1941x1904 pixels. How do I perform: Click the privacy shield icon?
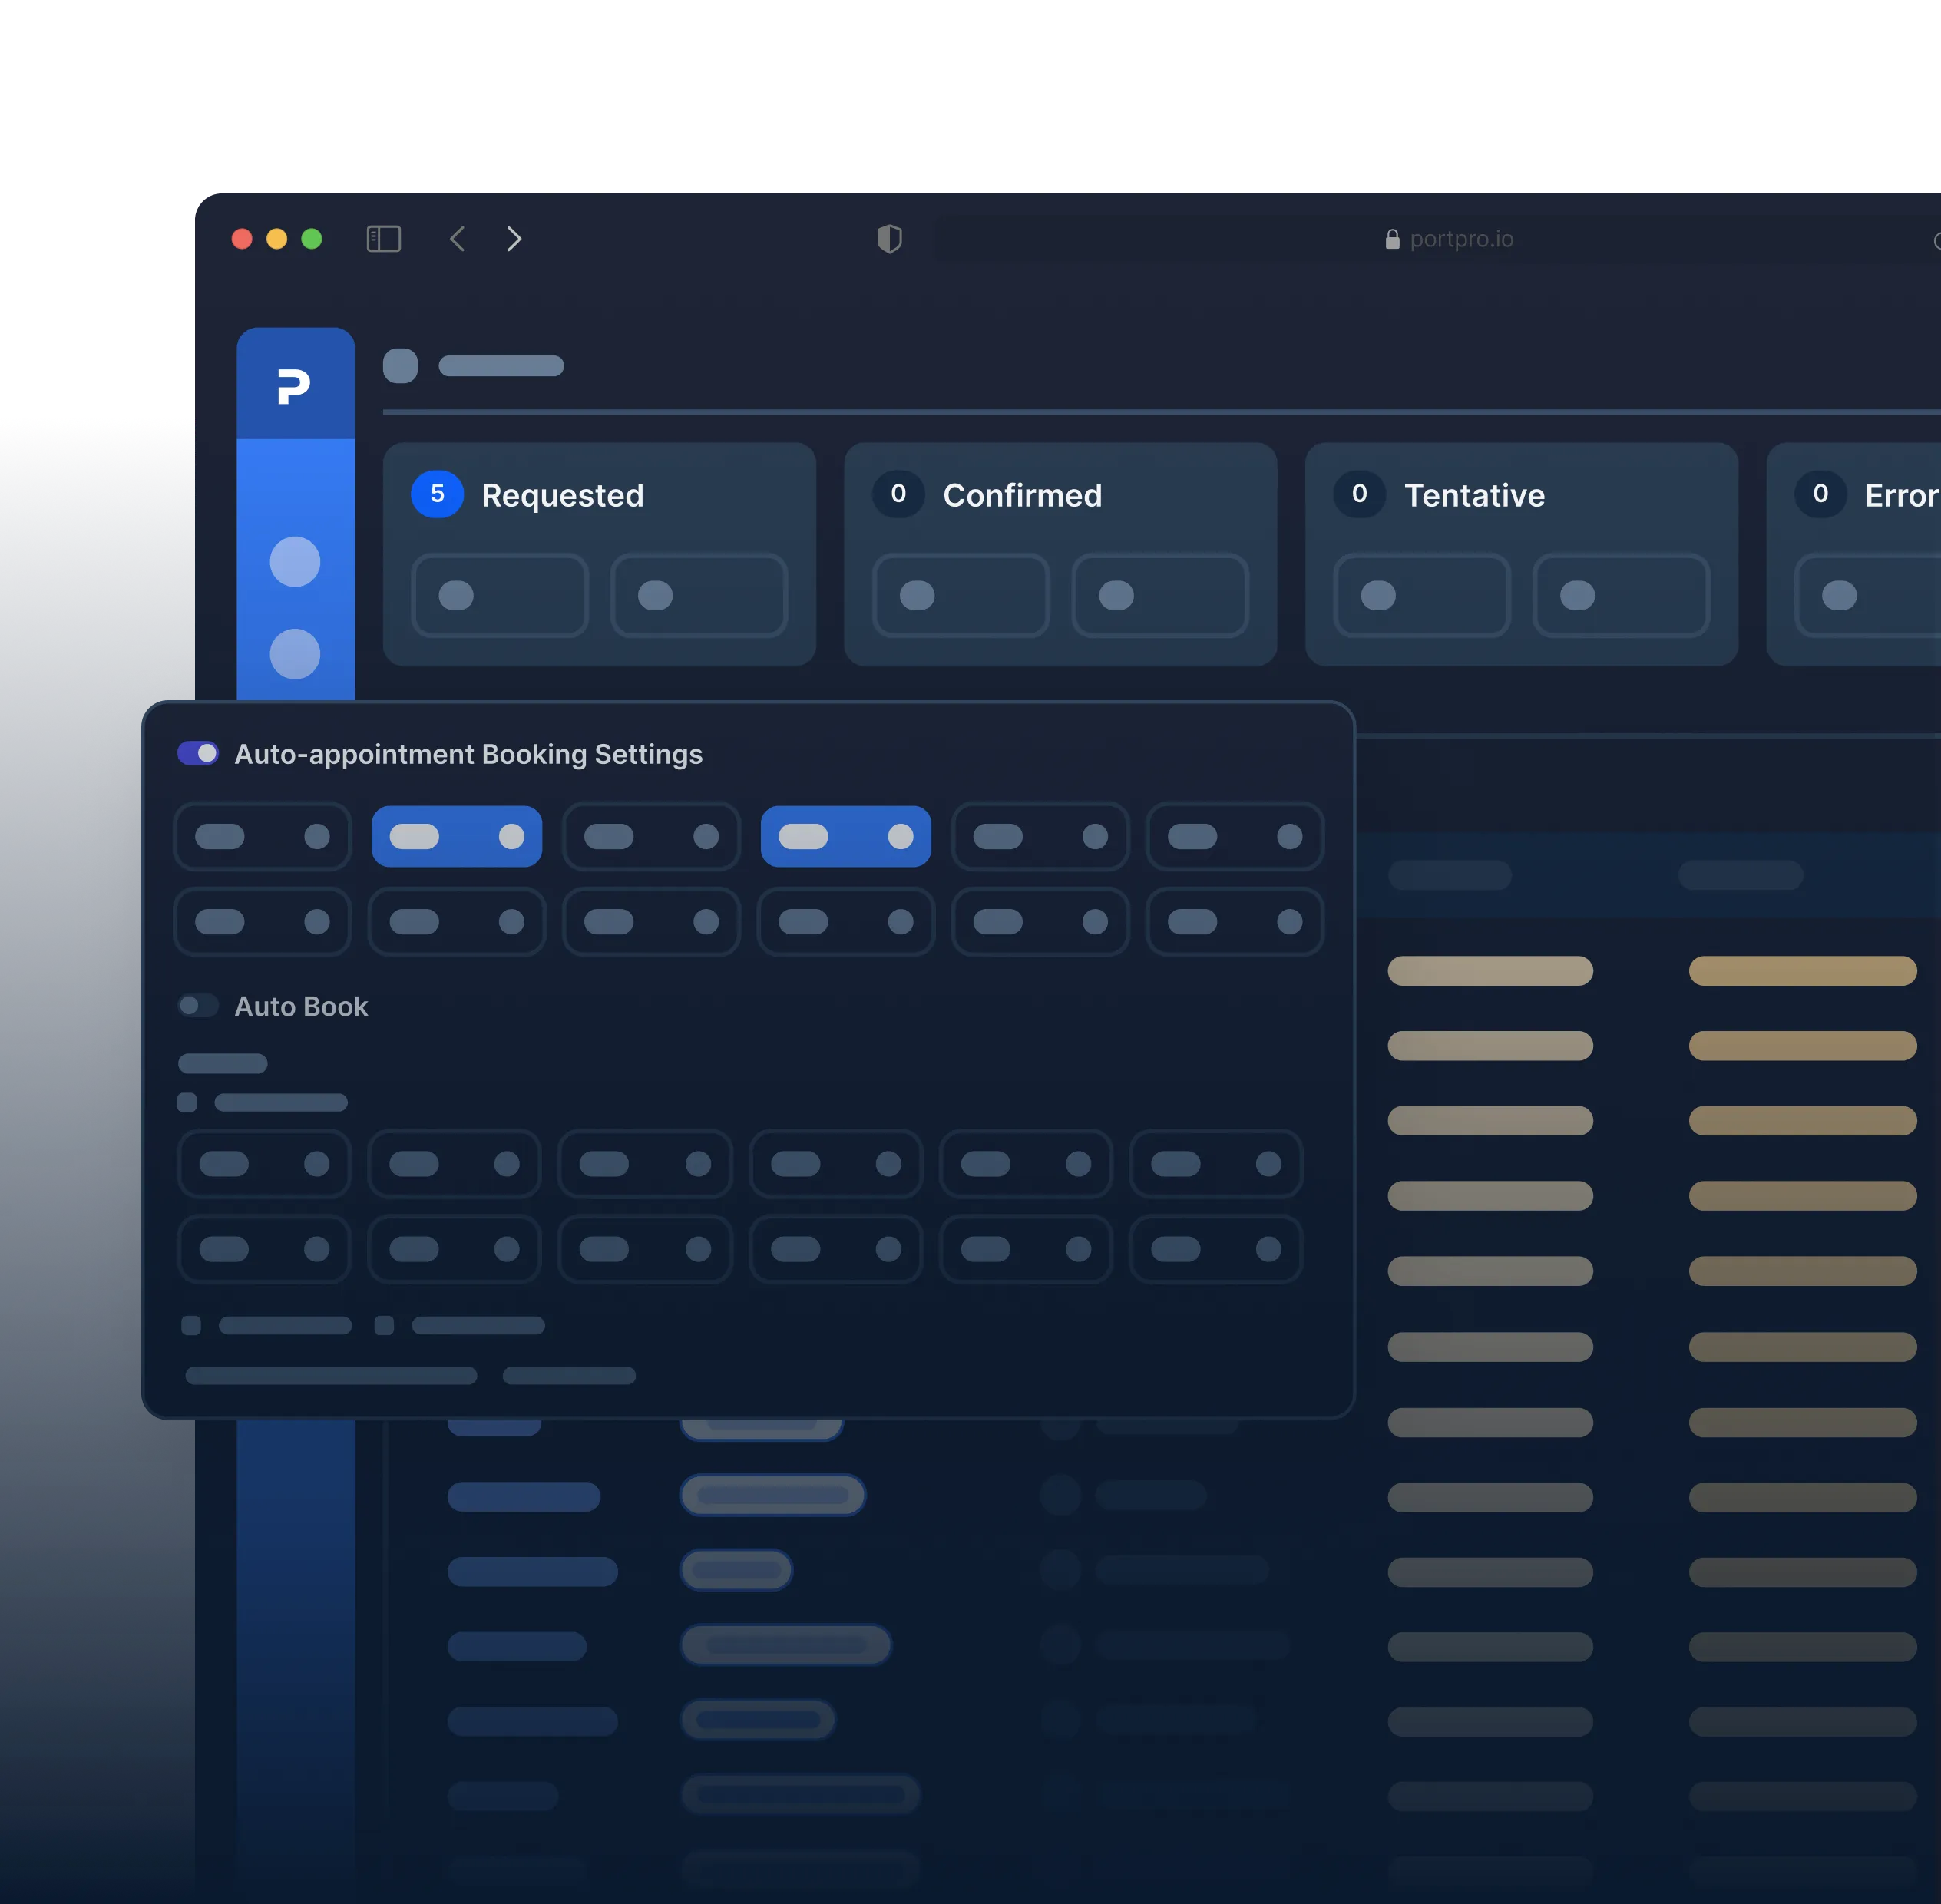coord(889,239)
